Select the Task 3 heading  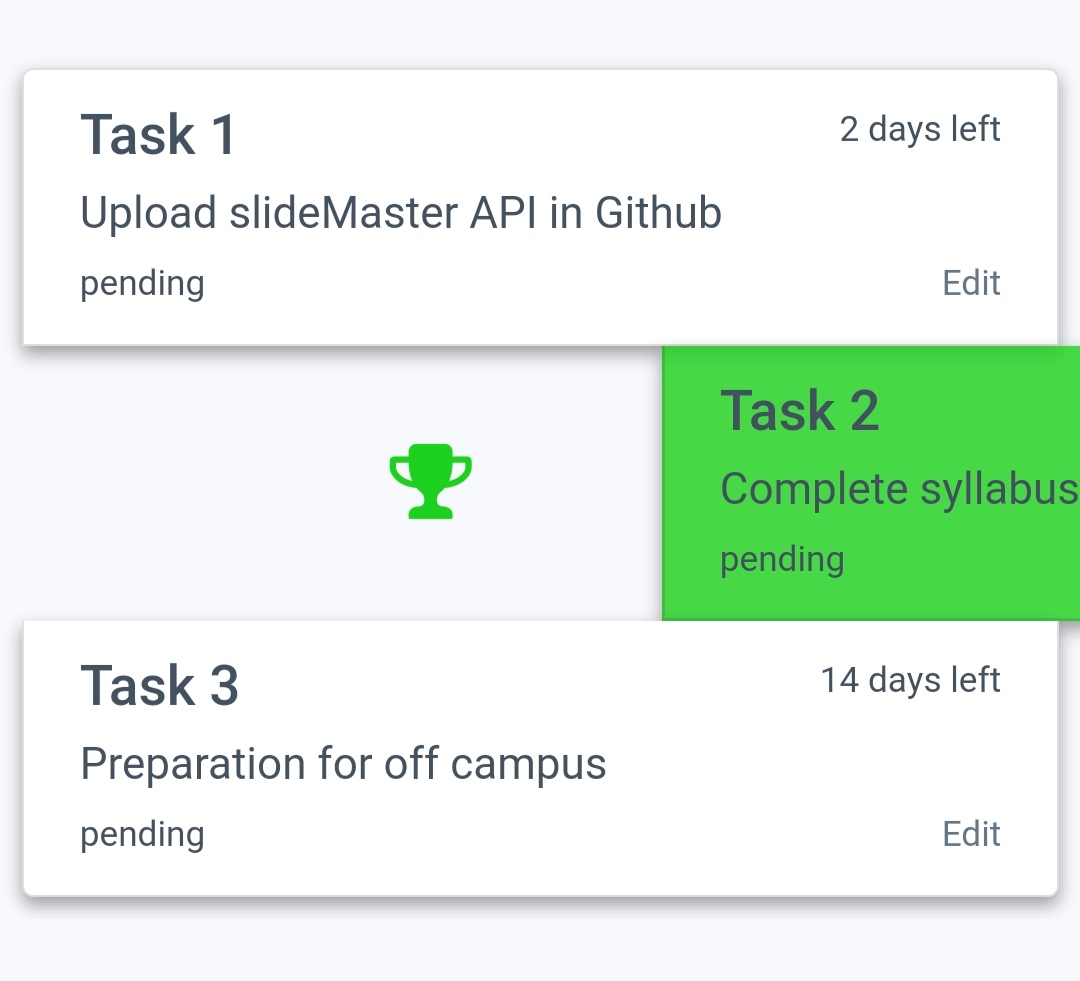pyautogui.click(x=158, y=685)
